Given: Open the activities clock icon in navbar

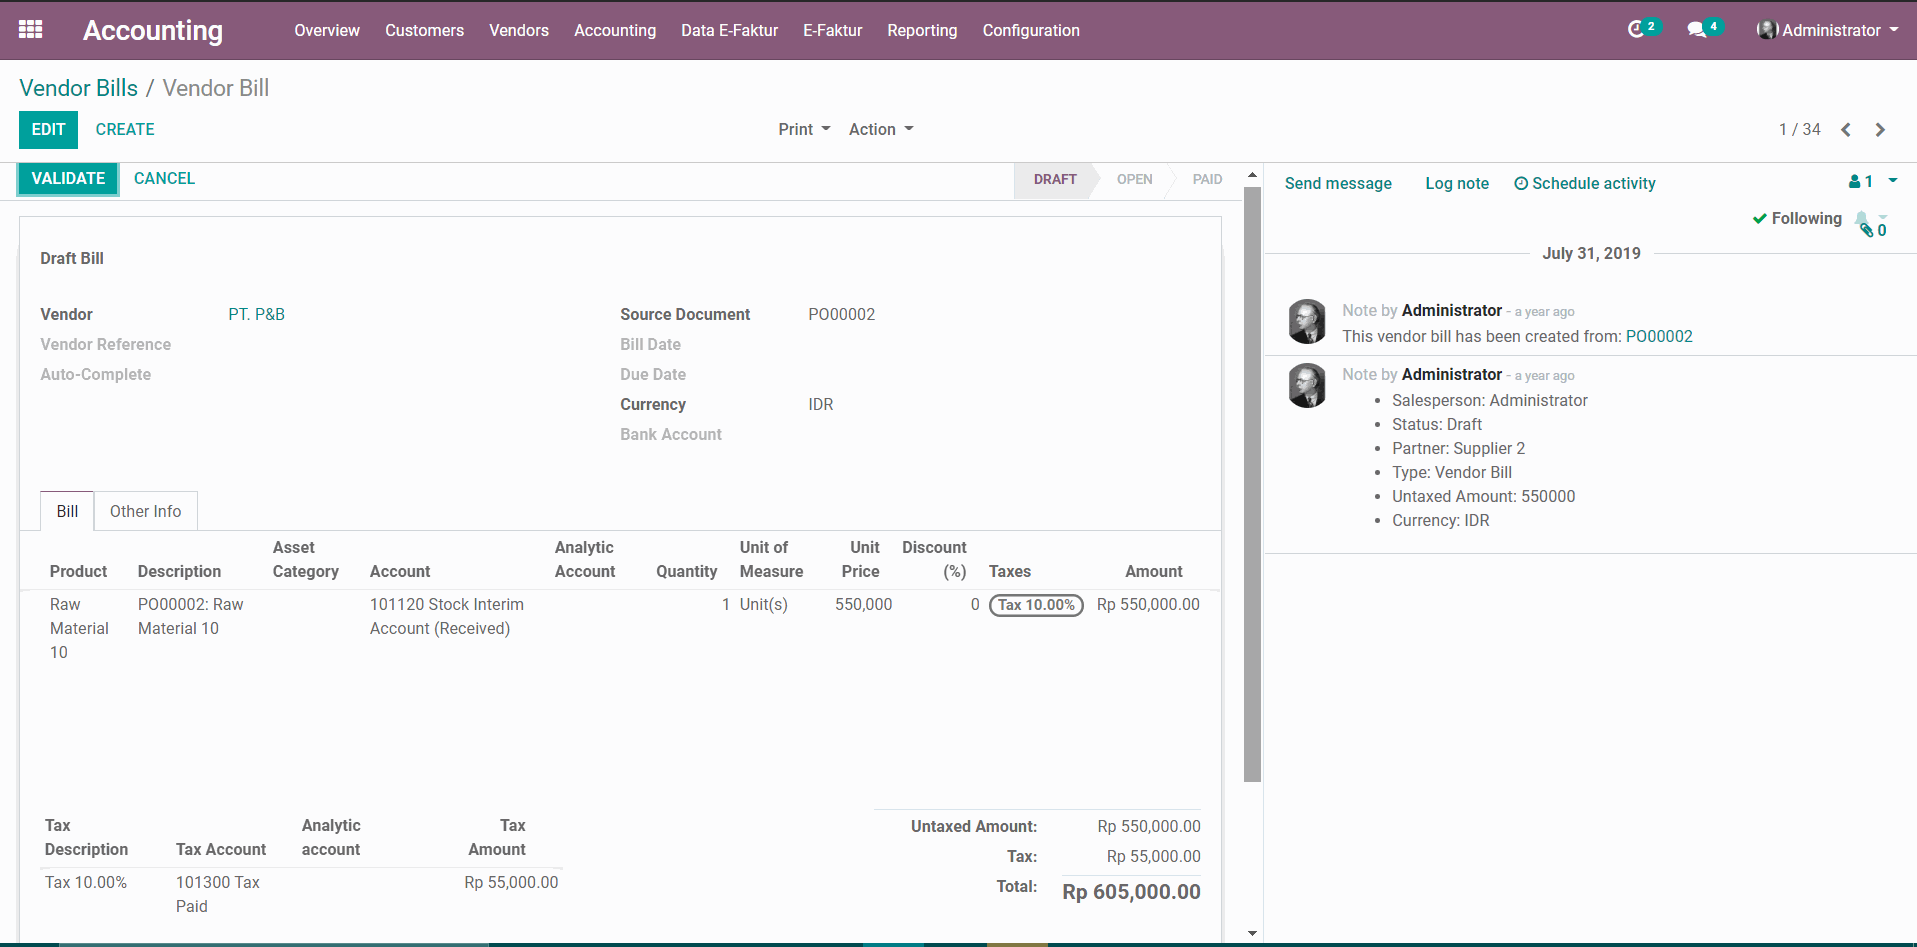Looking at the screenshot, I should (x=1636, y=30).
